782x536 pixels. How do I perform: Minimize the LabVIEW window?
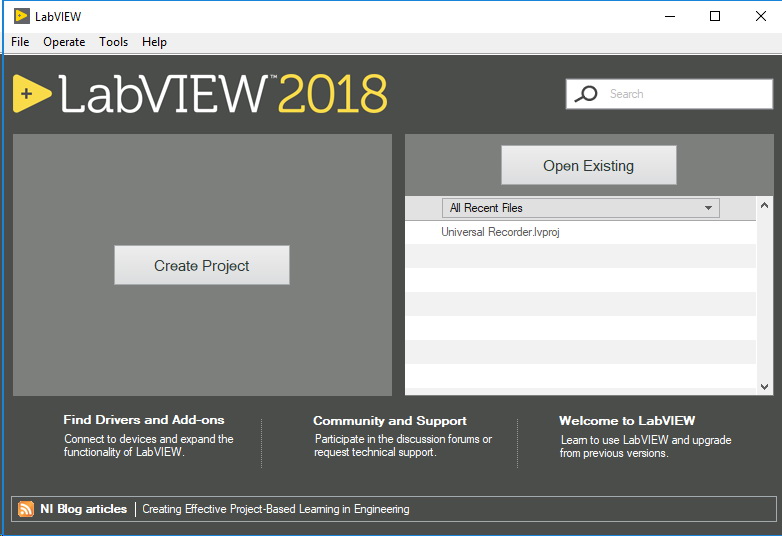click(670, 16)
